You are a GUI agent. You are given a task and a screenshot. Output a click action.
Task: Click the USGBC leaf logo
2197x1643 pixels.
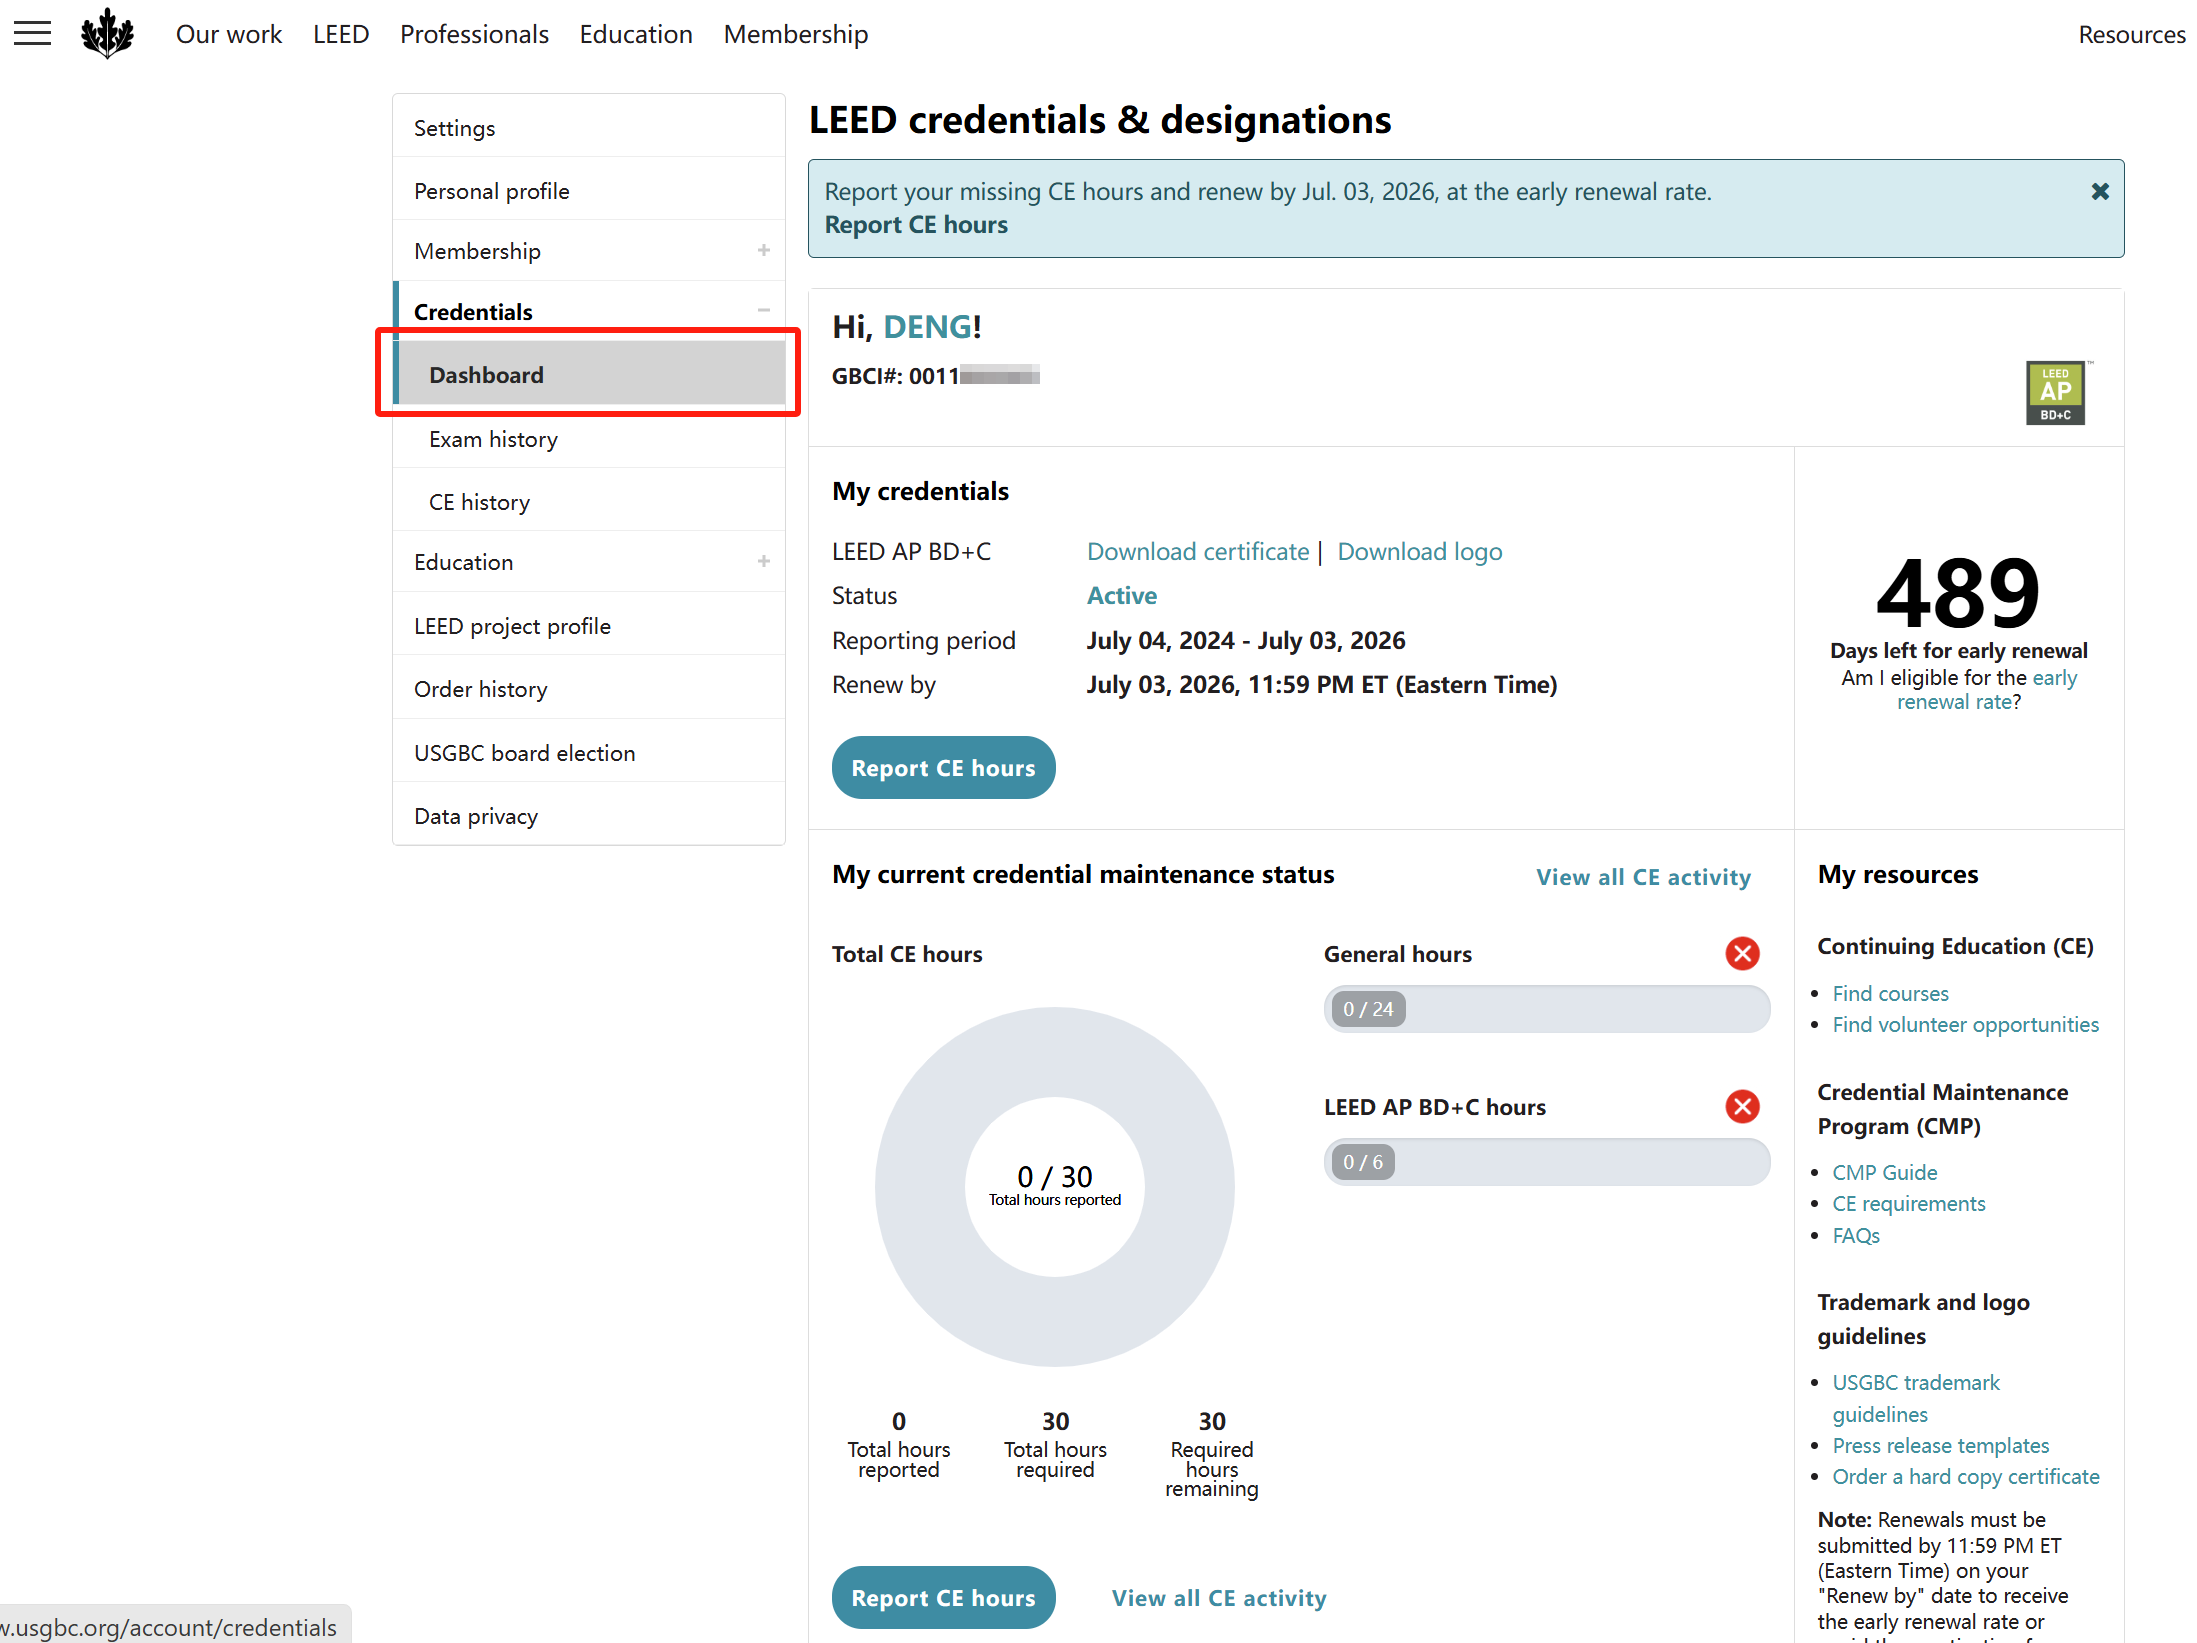click(x=107, y=34)
